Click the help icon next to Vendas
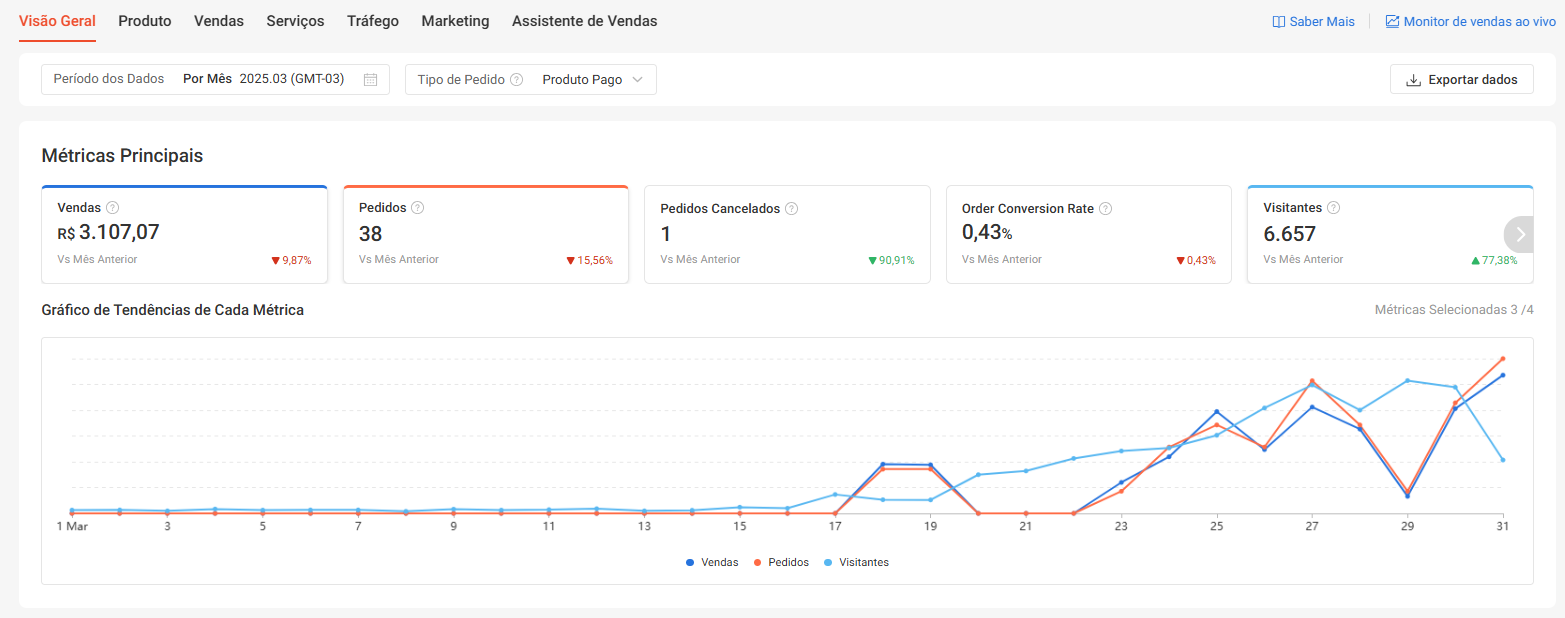The height and width of the screenshot is (618, 1565). (x=113, y=208)
